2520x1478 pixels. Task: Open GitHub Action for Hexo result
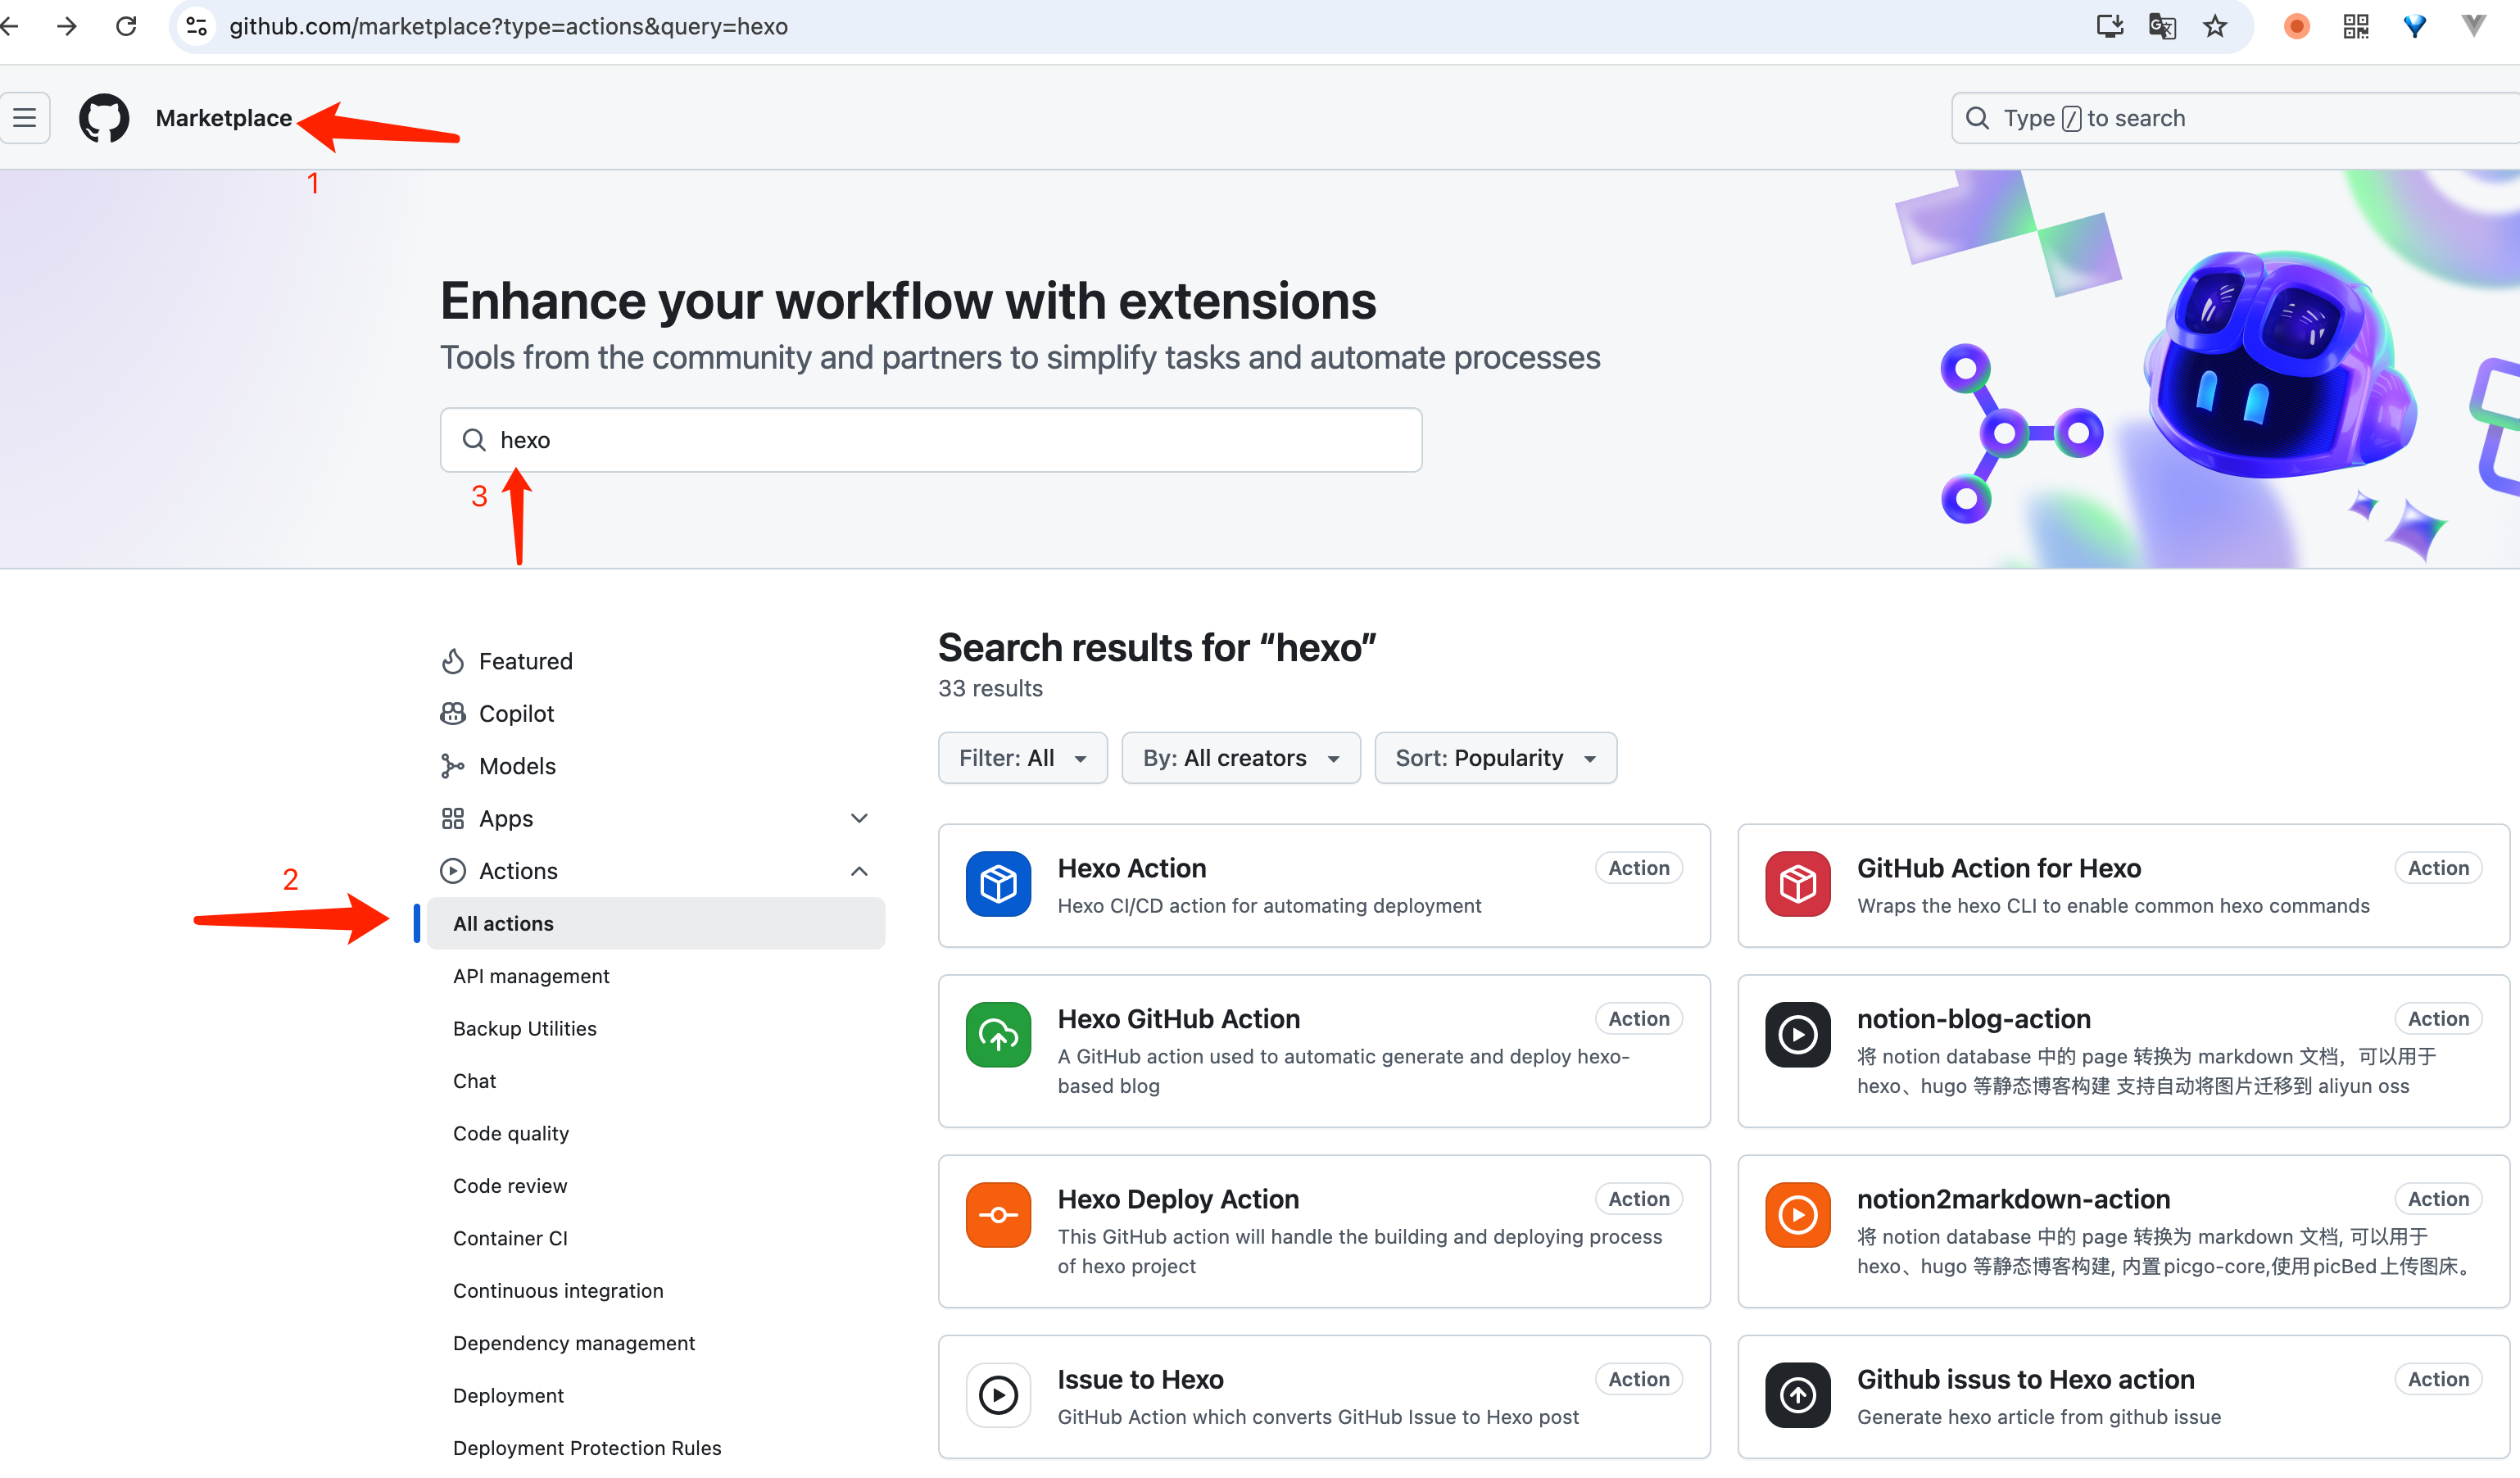[x=1998, y=868]
